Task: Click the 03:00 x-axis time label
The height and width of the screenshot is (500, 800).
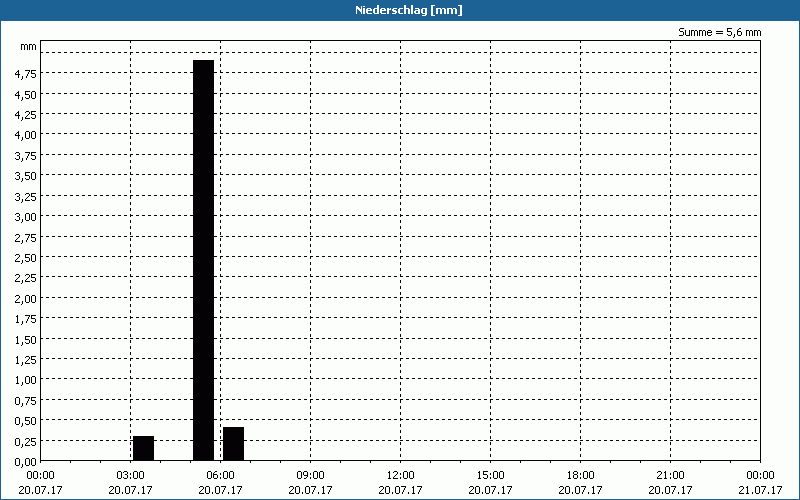Action: [x=130, y=476]
